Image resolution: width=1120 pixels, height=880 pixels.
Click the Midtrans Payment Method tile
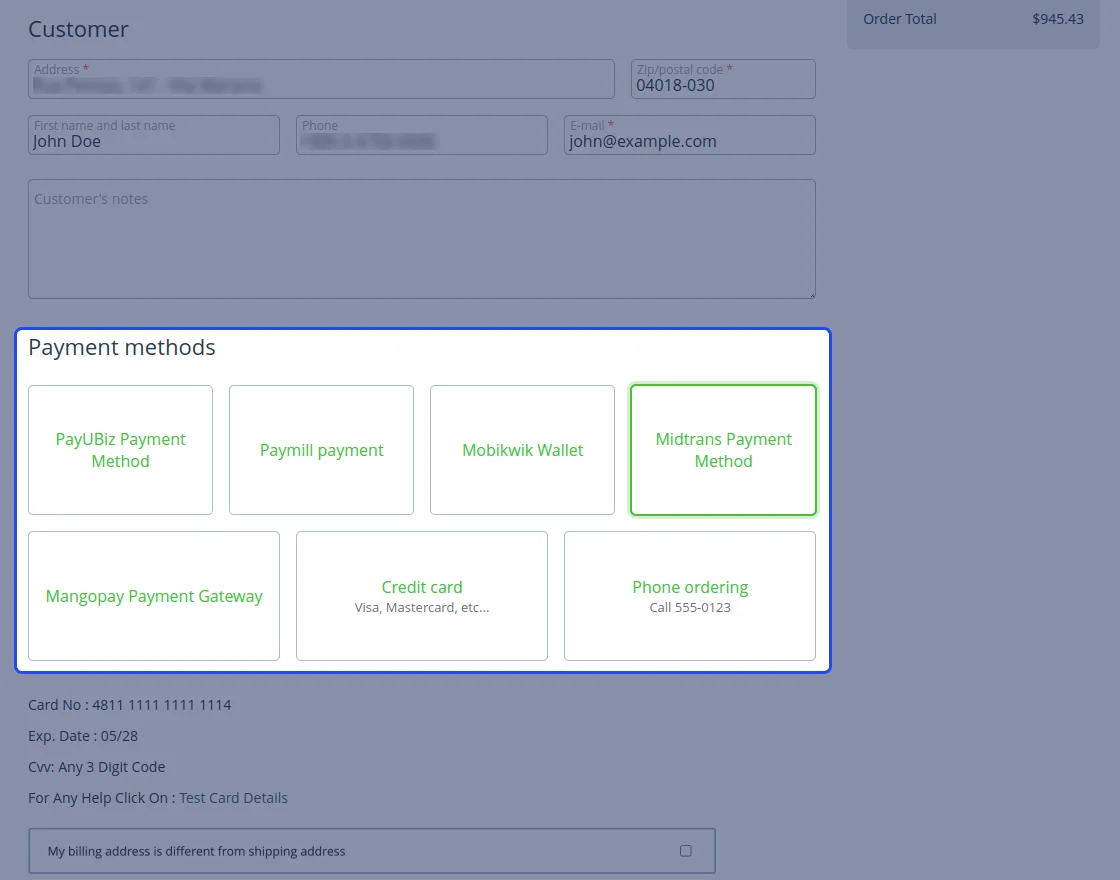coord(723,450)
